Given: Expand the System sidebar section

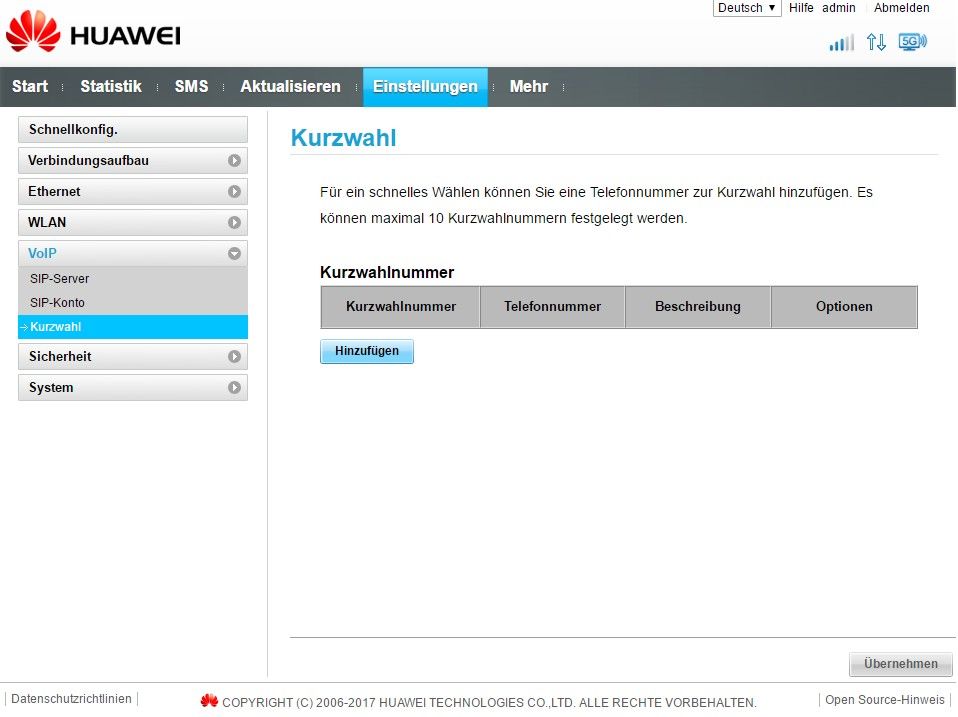Looking at the screenshot, I should (x=132, y=387).
